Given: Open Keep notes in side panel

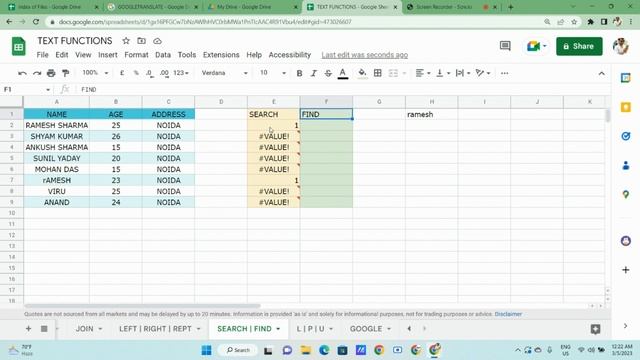Looking at the screenshot, I should (626, 107).
